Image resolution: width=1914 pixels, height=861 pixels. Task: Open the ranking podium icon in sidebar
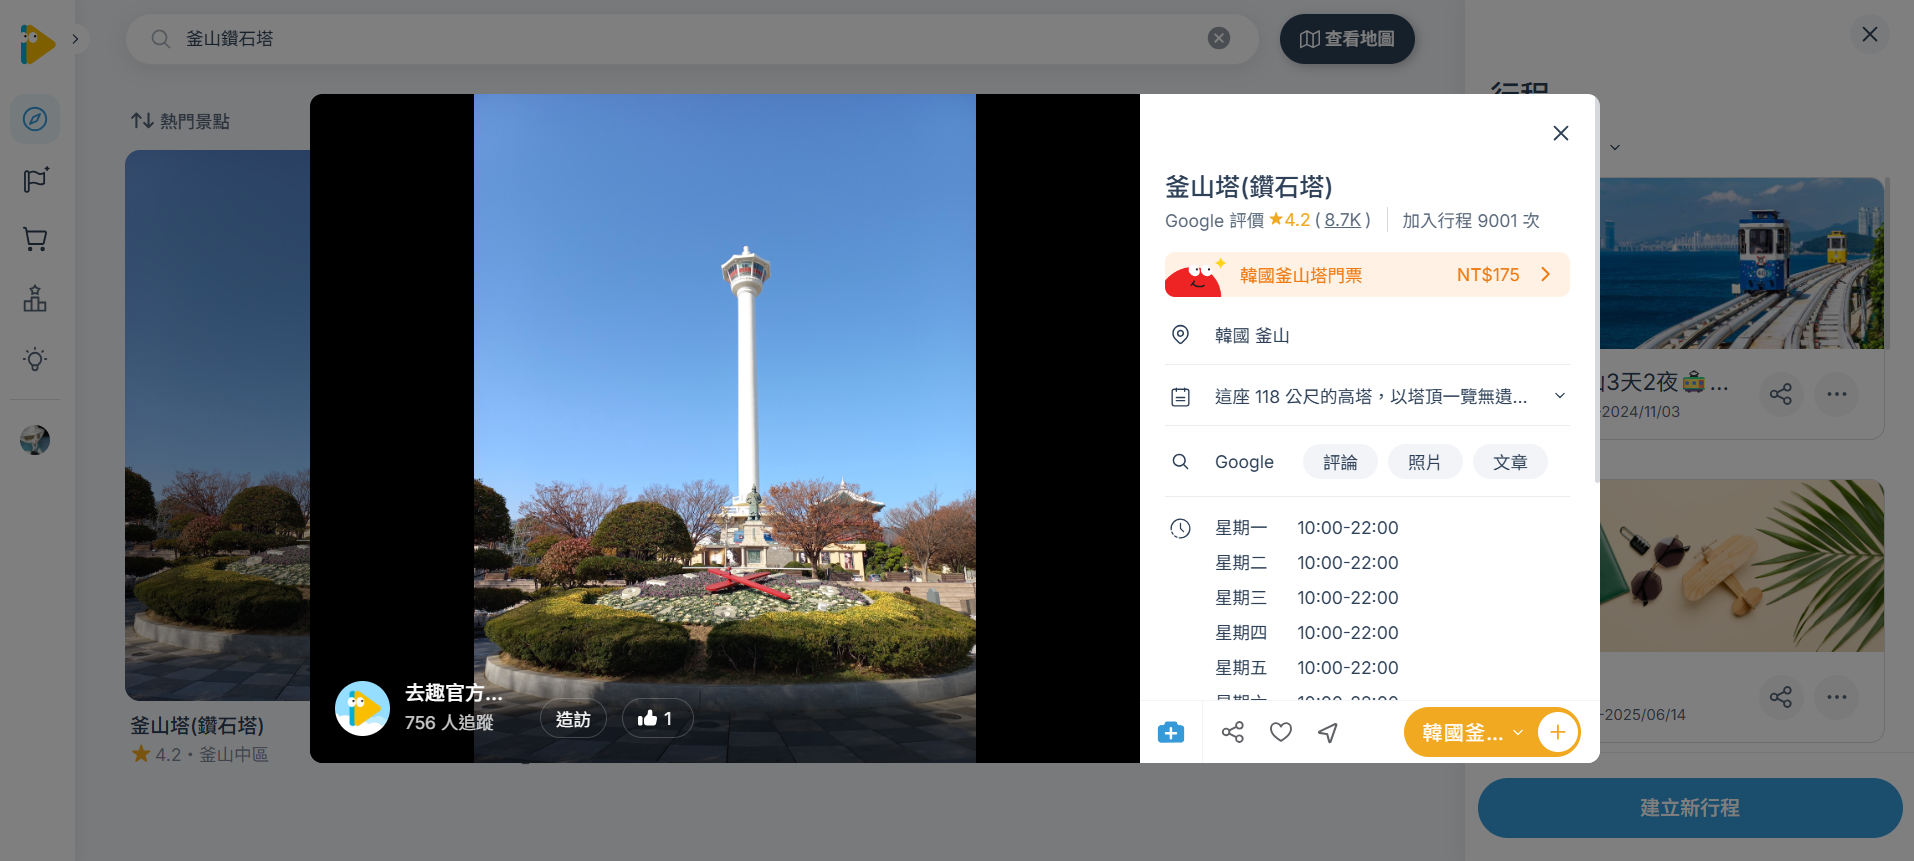[35, 299]
